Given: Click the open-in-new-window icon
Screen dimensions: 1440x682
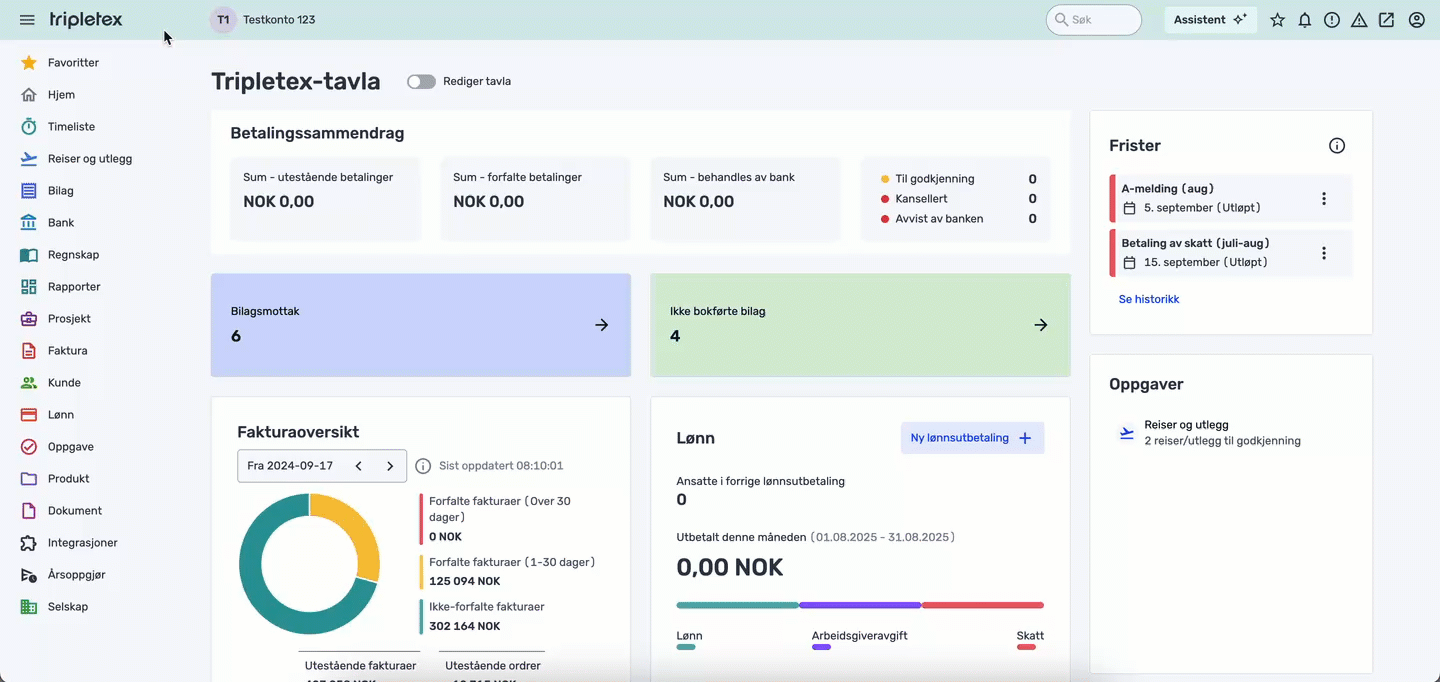Looking at the screenshot, I should point(1386,20).
